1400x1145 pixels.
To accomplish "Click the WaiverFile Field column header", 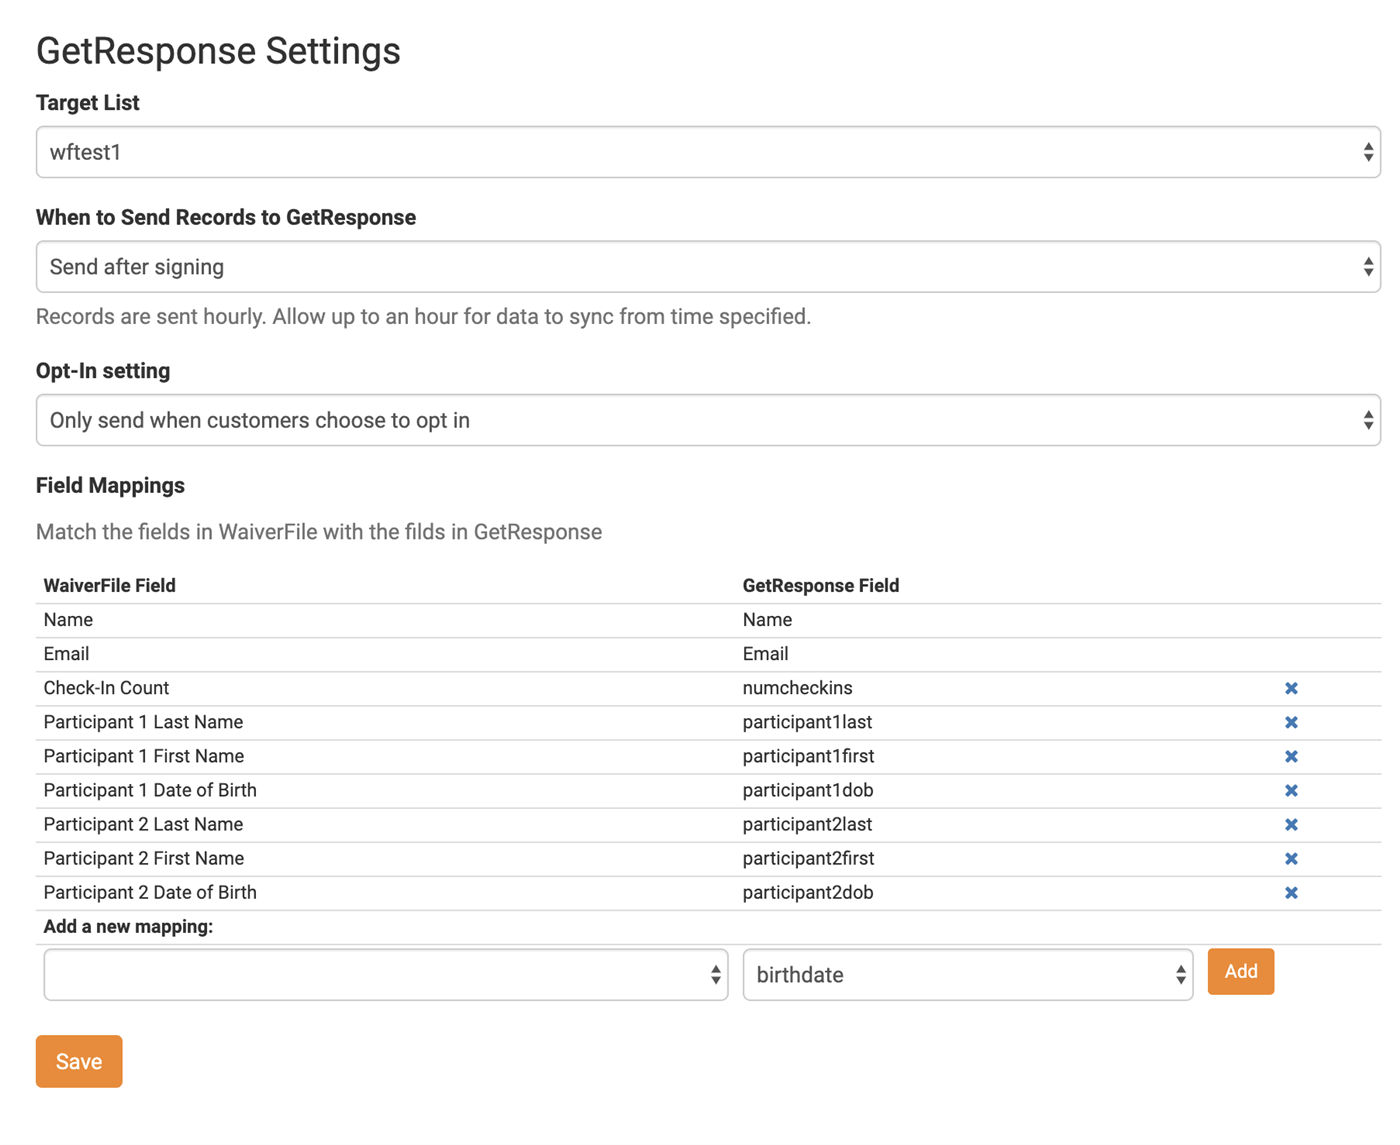I will [x=109, y=586].
